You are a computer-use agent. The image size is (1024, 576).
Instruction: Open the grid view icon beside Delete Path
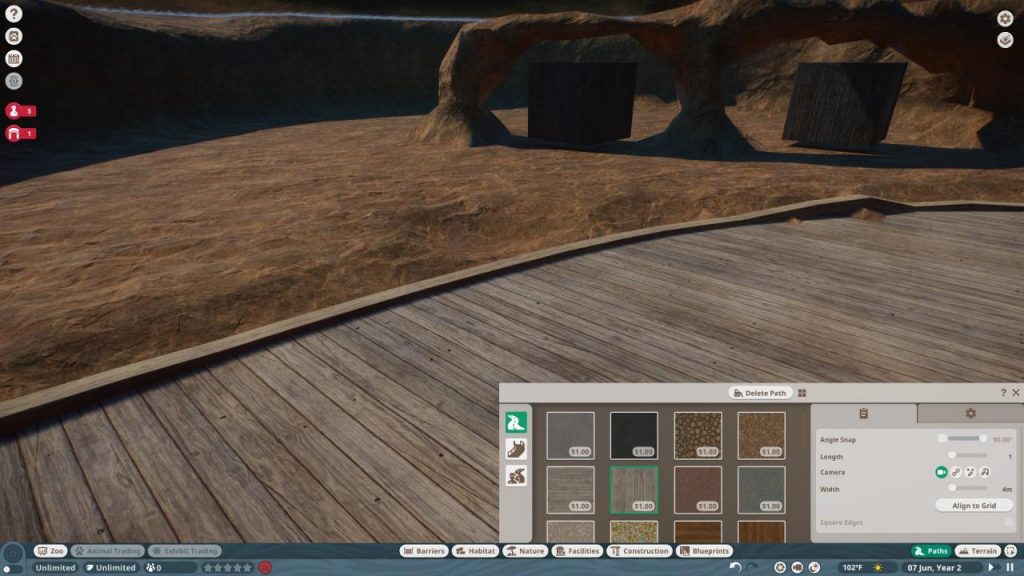802,393
